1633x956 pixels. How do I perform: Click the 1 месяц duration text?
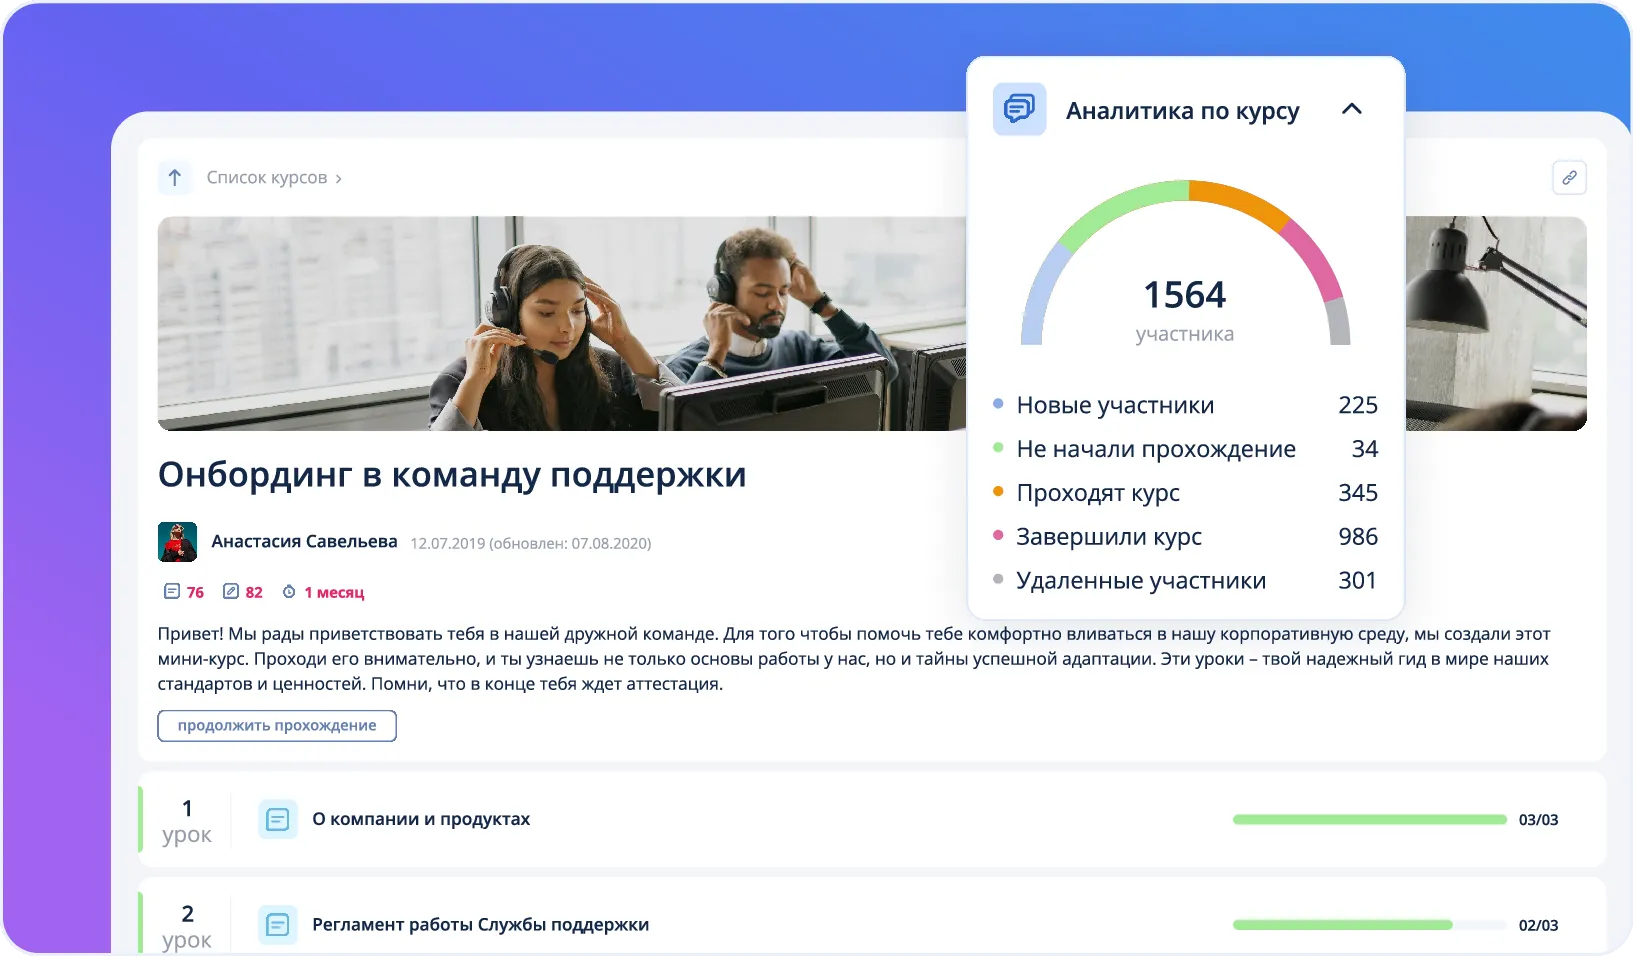334,593
